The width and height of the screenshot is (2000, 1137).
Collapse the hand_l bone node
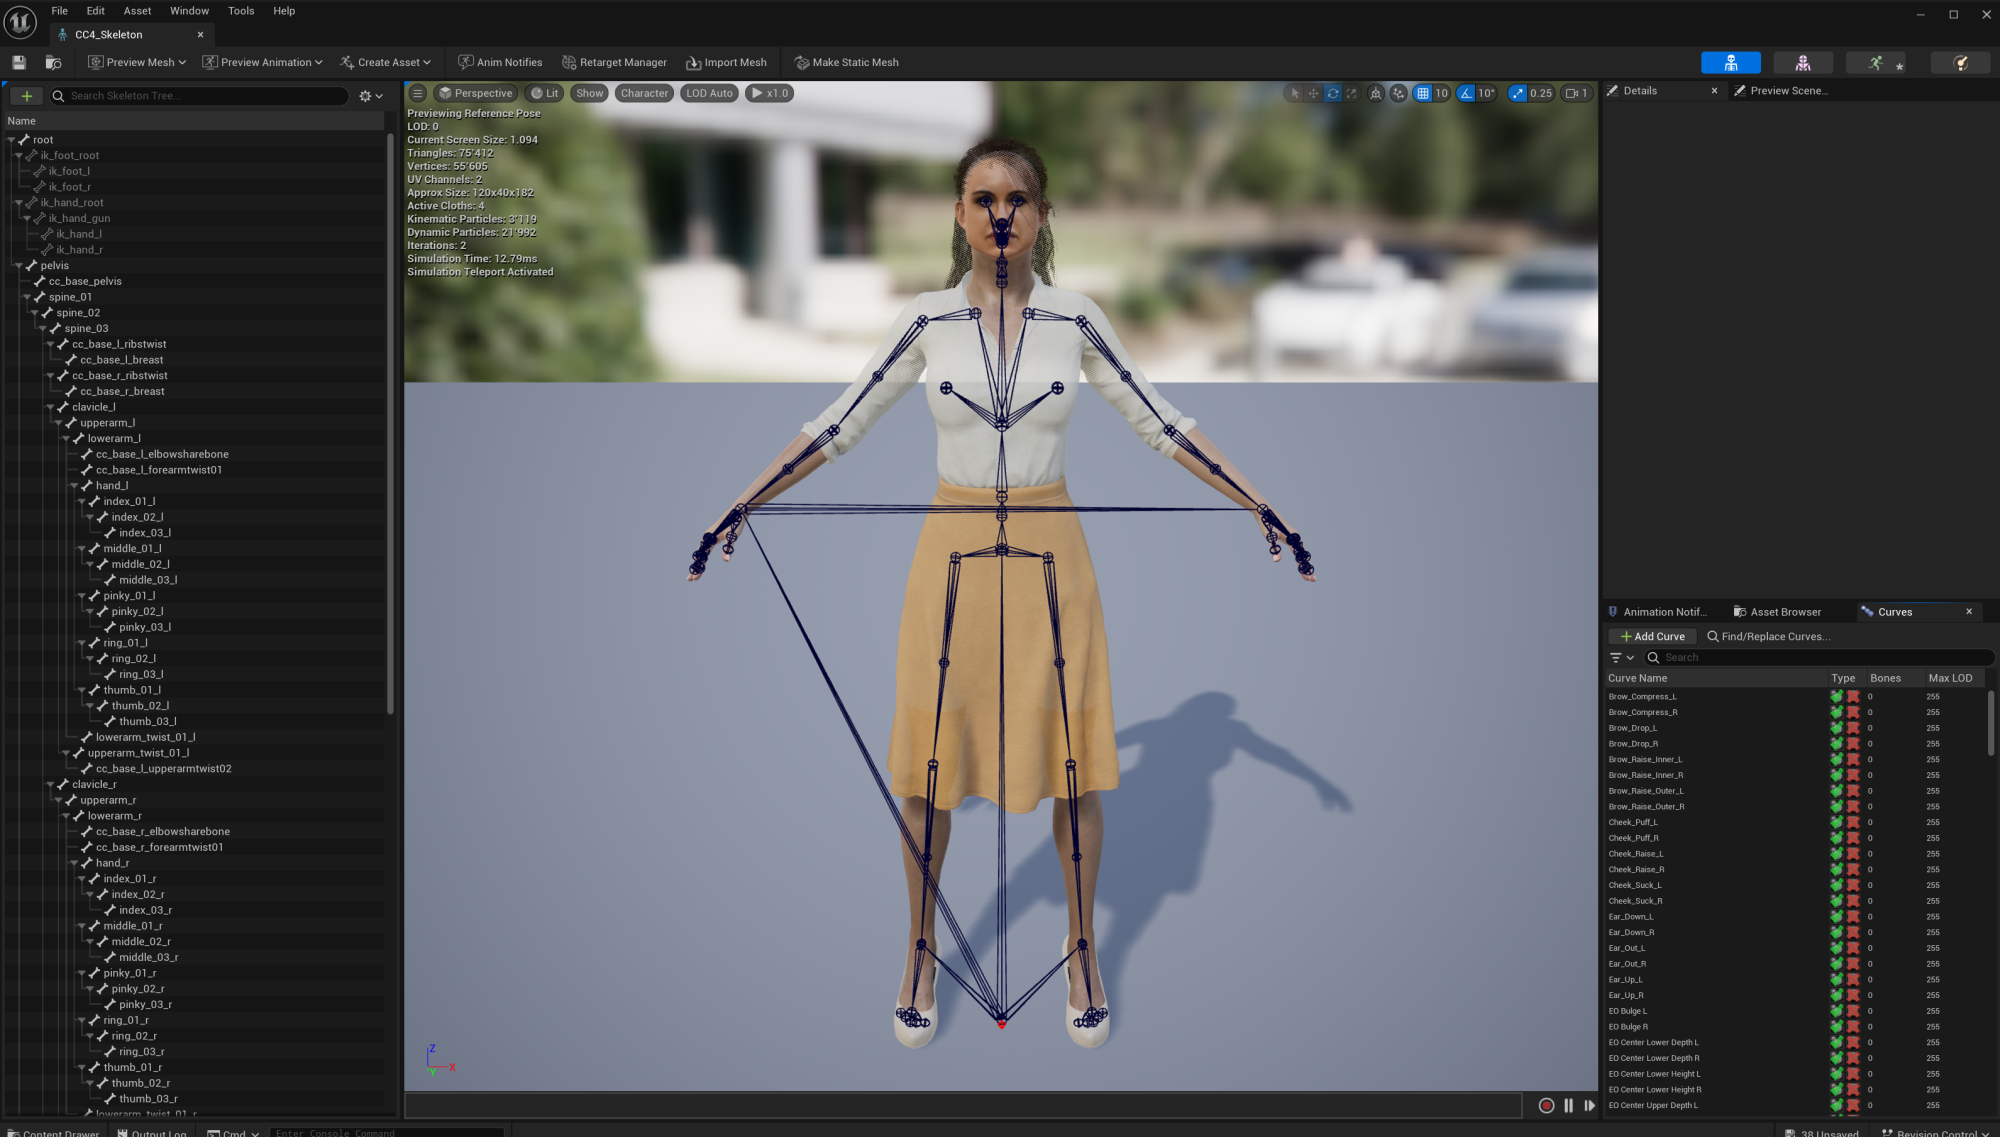point(74,486)
